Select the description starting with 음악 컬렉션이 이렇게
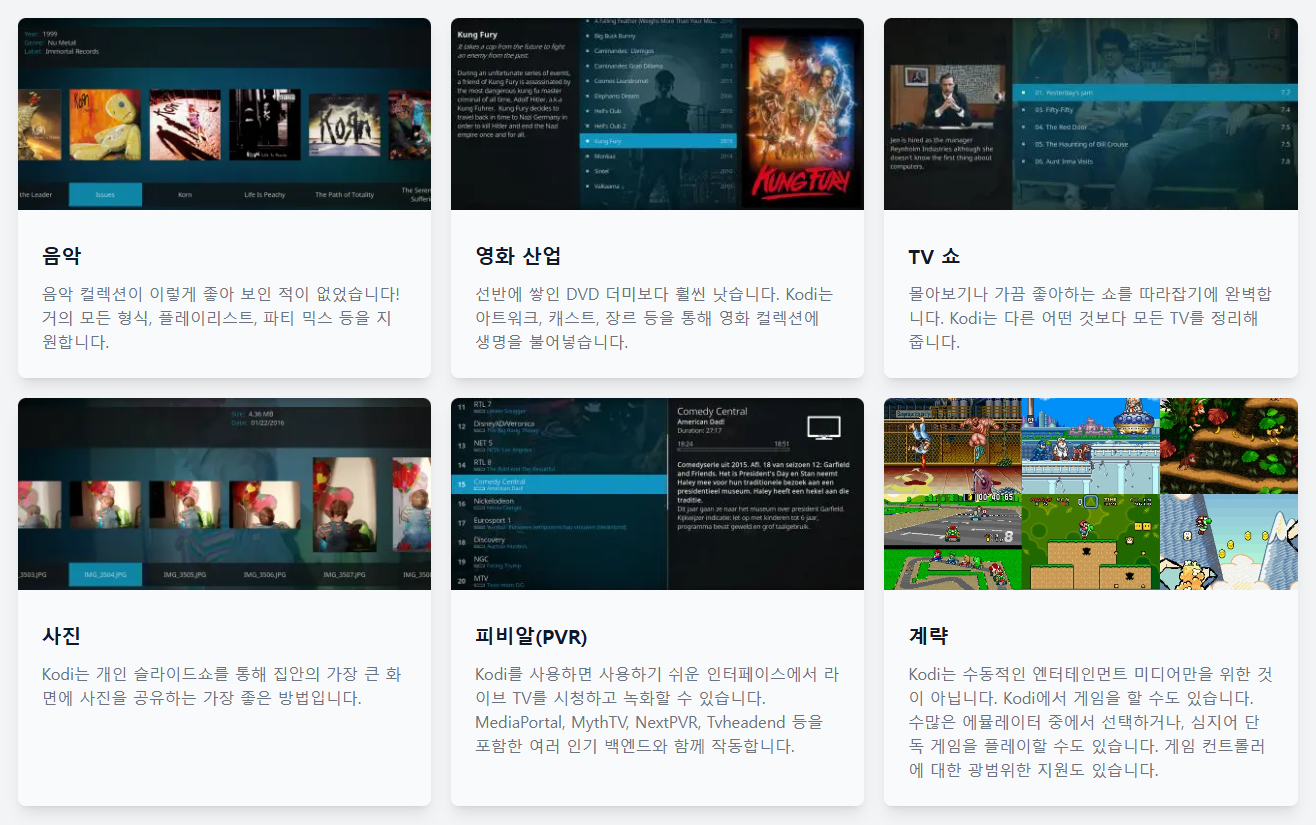Image resolution: width=1316 pixels, height=825 pixels. (223, 318)
